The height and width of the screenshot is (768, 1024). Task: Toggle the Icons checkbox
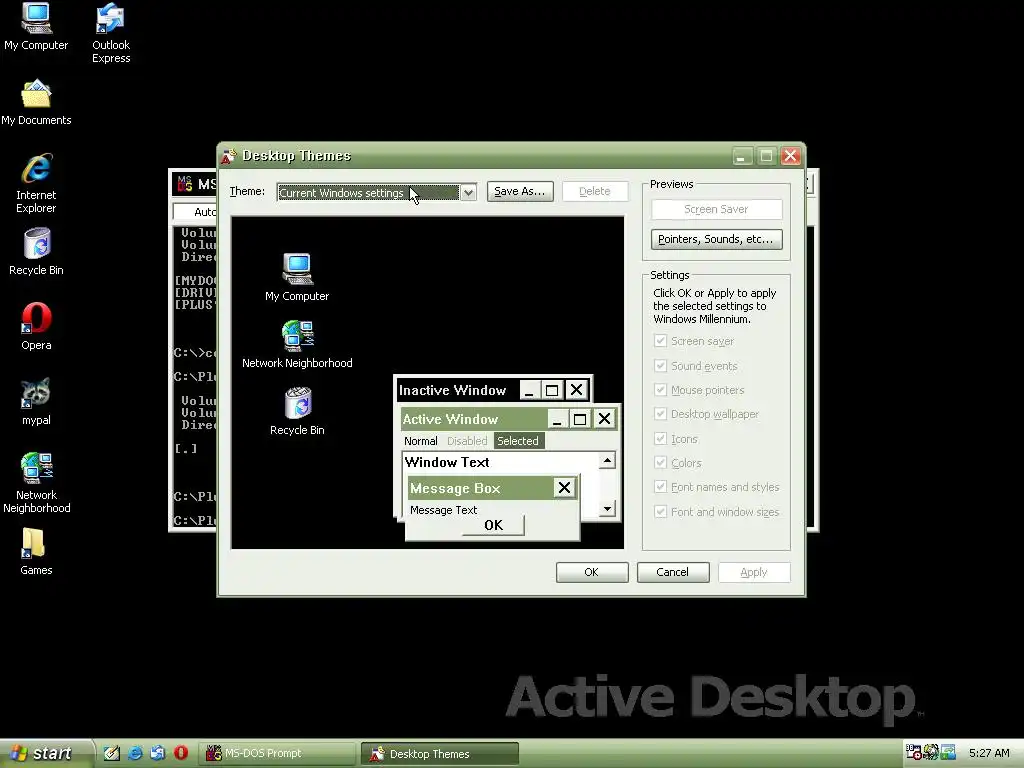point(660,439)
